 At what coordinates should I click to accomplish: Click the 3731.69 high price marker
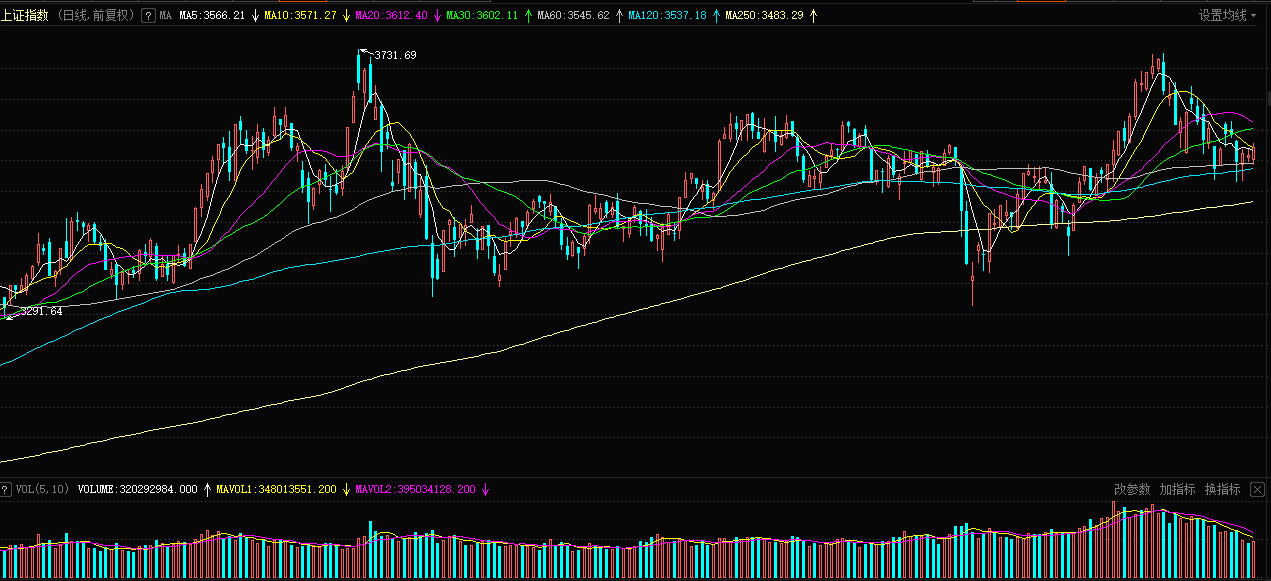pos(395,55)
